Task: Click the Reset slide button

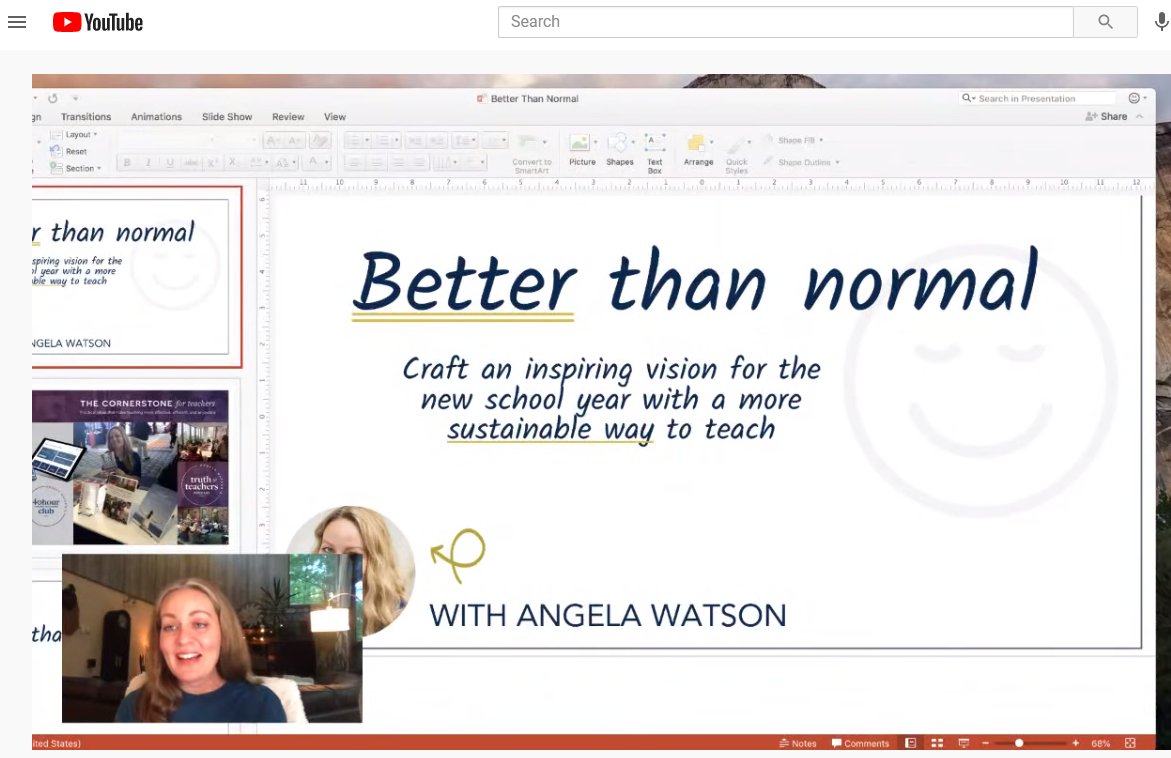Action: coord(68,151)
